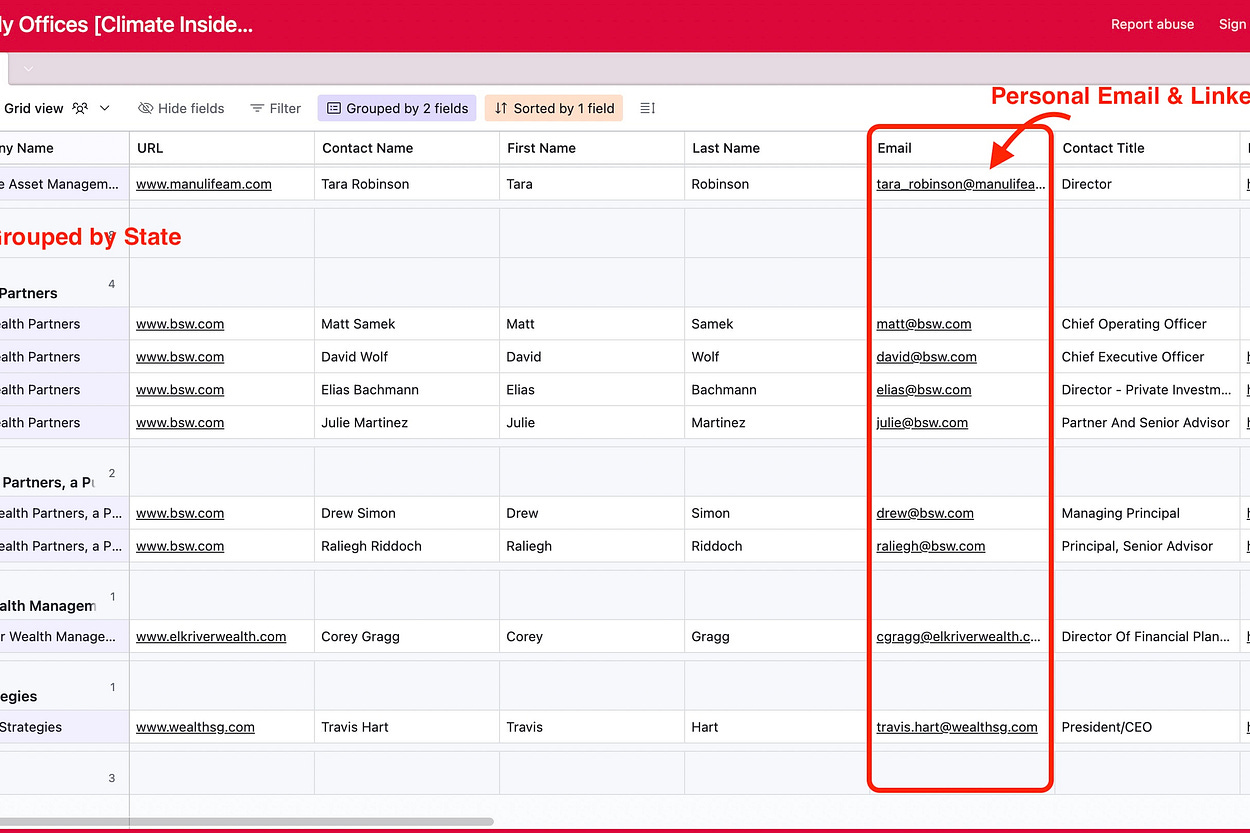Select the Director title cell in Tara's row
Viewport: 1250px width, 833px height.
pos(1147,184)
